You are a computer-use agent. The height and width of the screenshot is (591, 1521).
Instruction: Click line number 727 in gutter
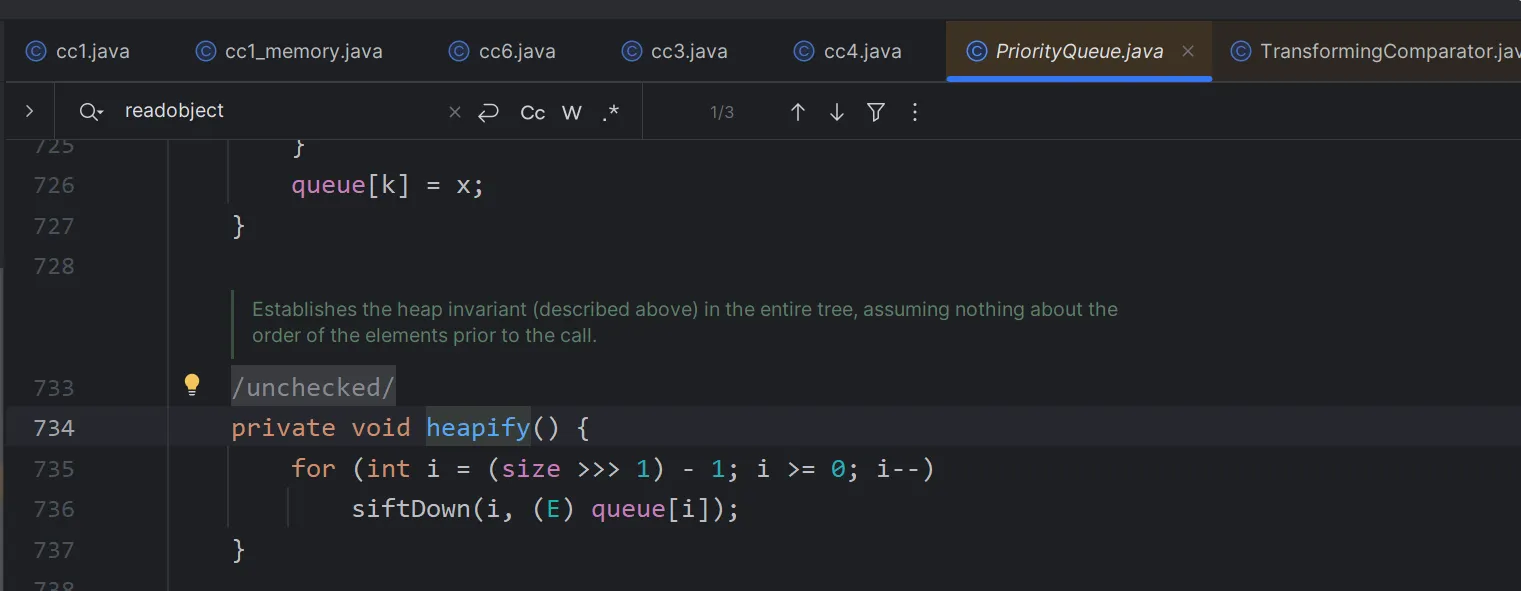[x=54, y=226]
